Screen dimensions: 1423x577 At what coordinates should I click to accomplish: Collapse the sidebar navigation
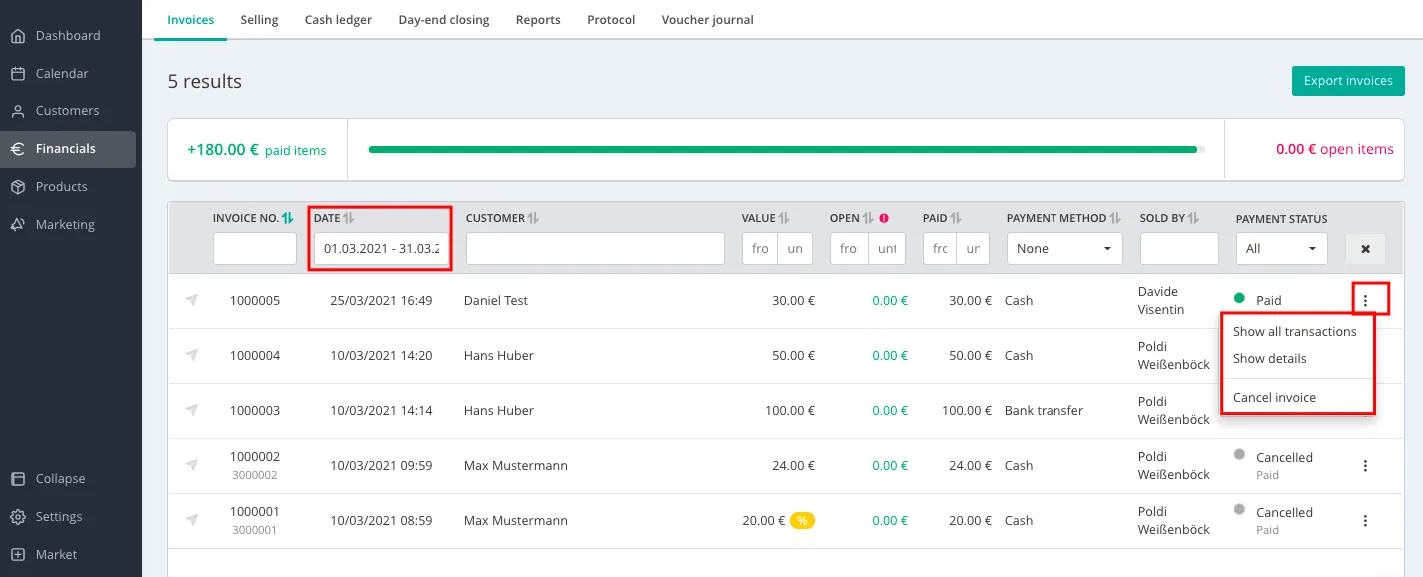[60, 479]
